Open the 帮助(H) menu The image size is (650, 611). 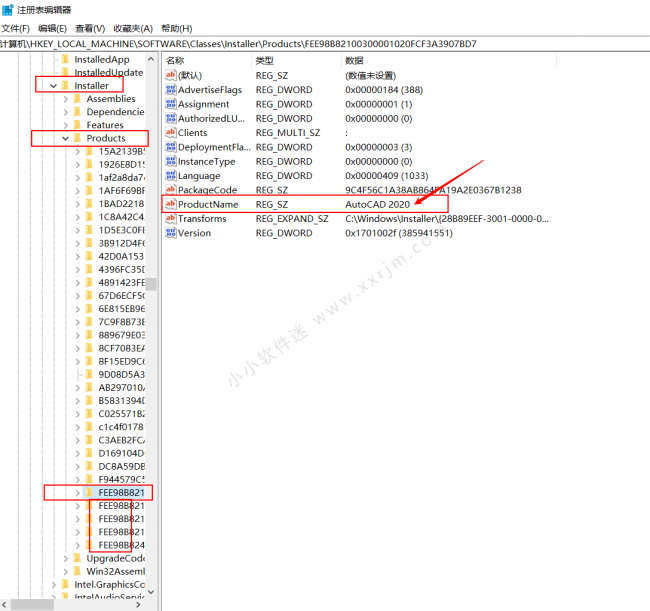point(177,28)
